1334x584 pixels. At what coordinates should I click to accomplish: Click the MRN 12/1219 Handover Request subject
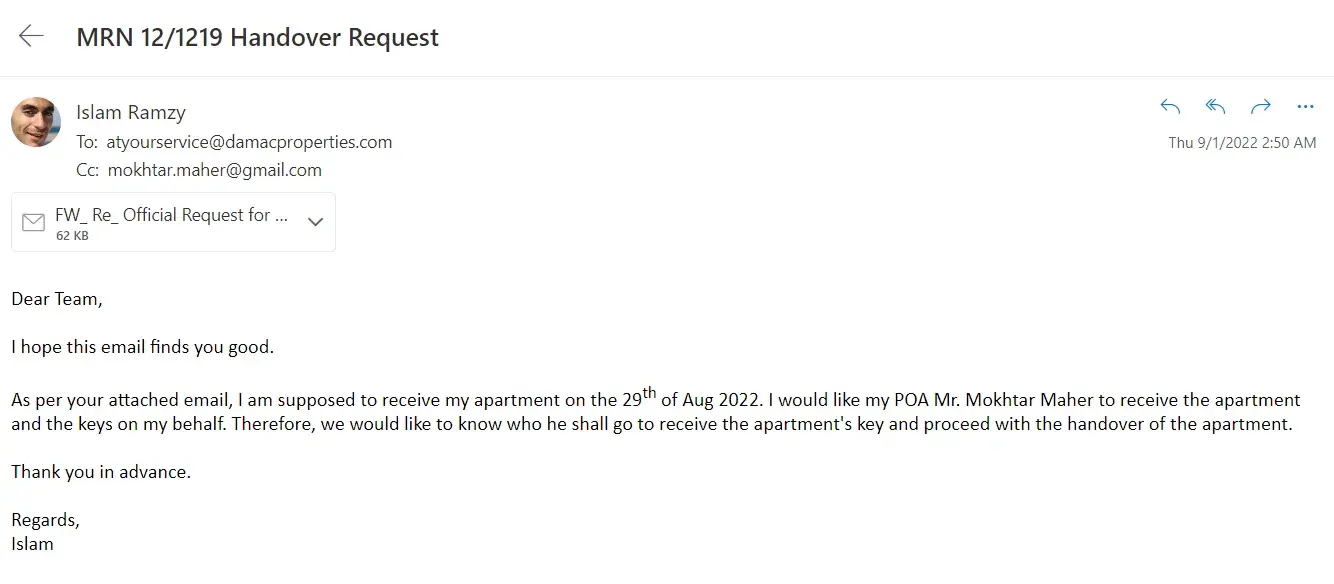tap(257, 38)
